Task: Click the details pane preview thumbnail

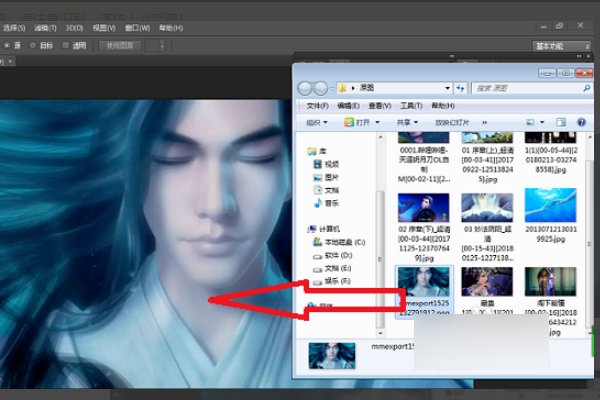Action: 332,356
